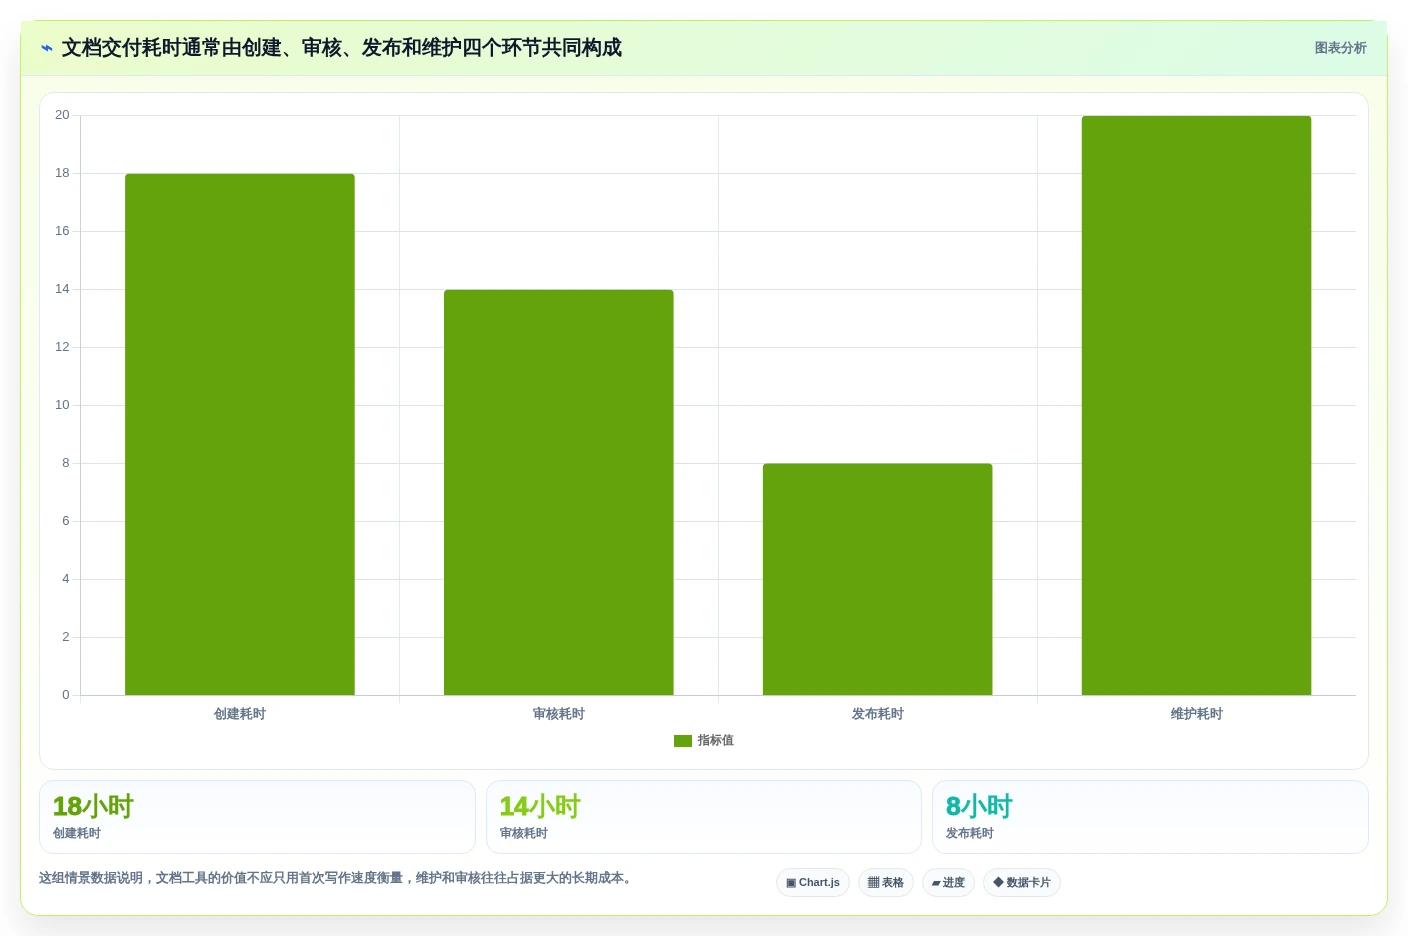Click the 维护耗时 axis label
1408x936 pixels.
coord(1197,714)
